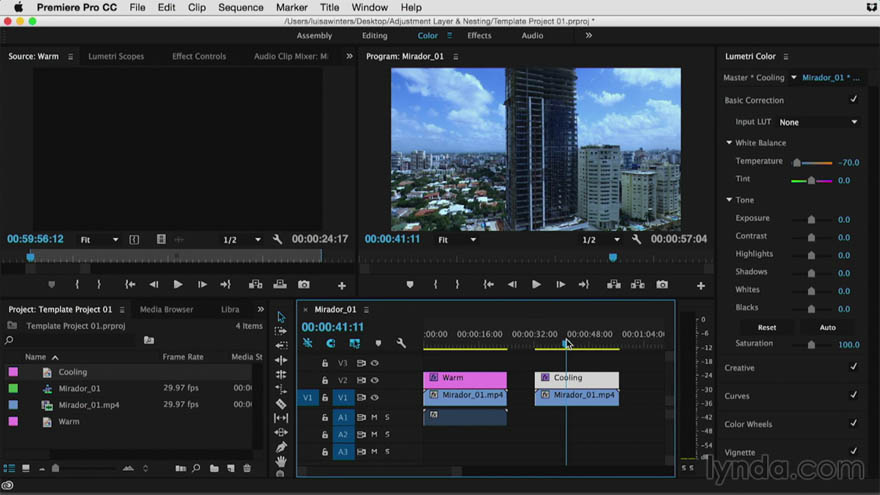Viewport: 880px width, 495px height.
Task: Create New Bin in Project panel
Action: tap(214, 468)
